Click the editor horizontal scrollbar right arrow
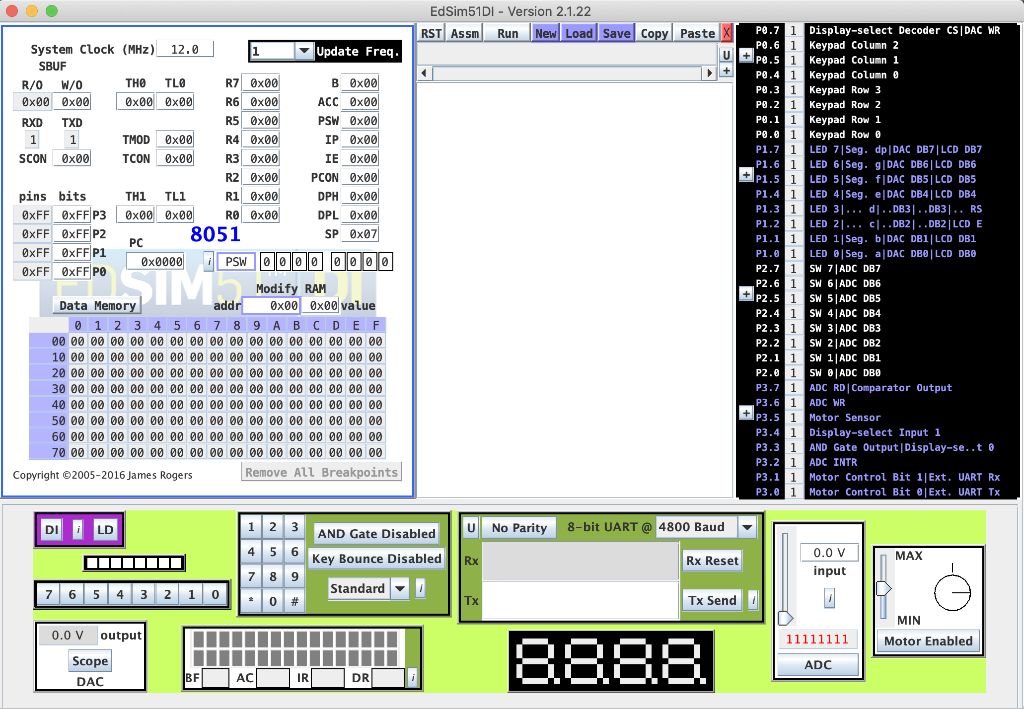1024x709 pixels. [709, 73]
